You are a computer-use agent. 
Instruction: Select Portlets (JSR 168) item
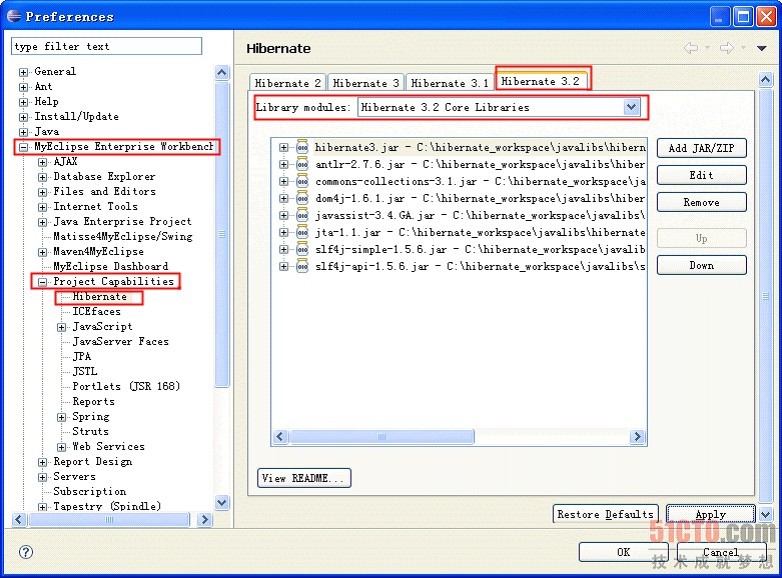(126, 386)
